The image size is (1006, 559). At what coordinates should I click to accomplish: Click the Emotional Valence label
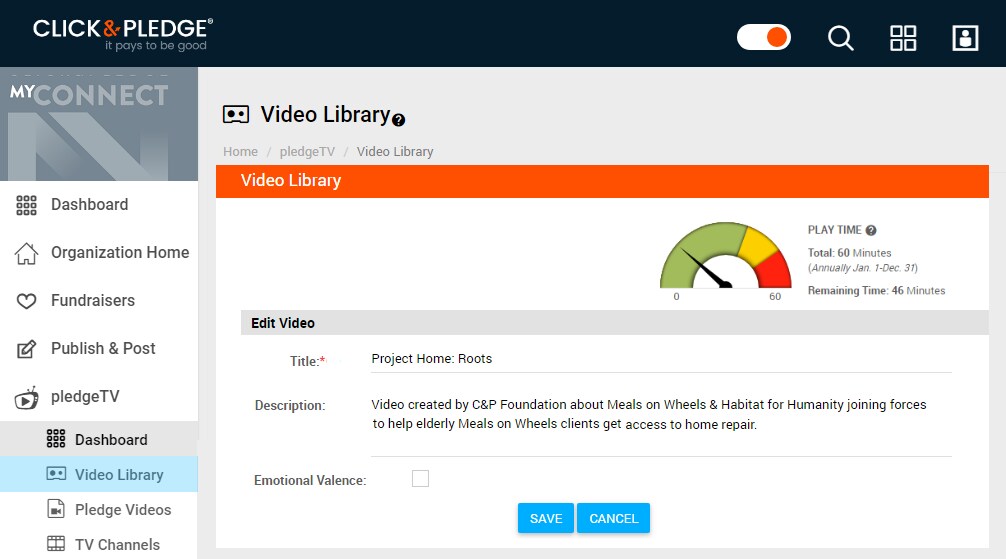coord(310,481)
